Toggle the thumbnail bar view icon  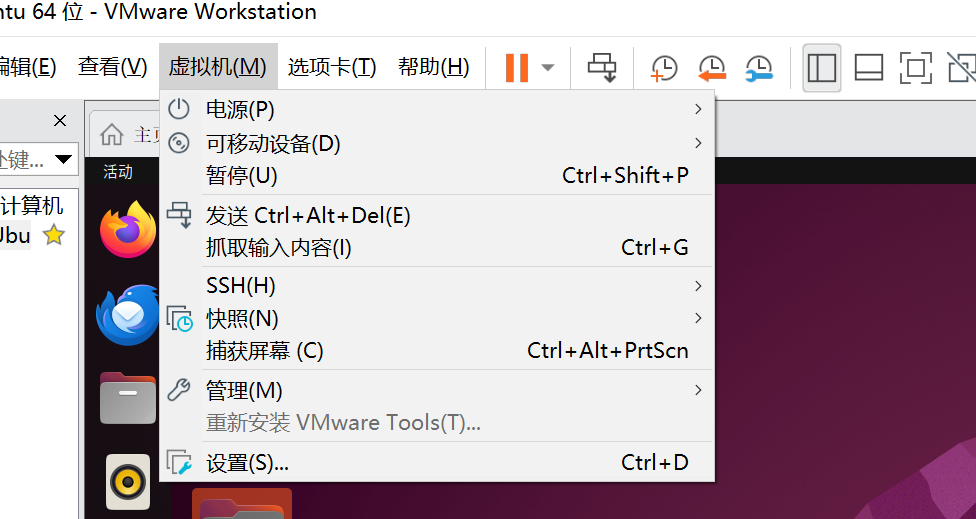pos(869,68)
